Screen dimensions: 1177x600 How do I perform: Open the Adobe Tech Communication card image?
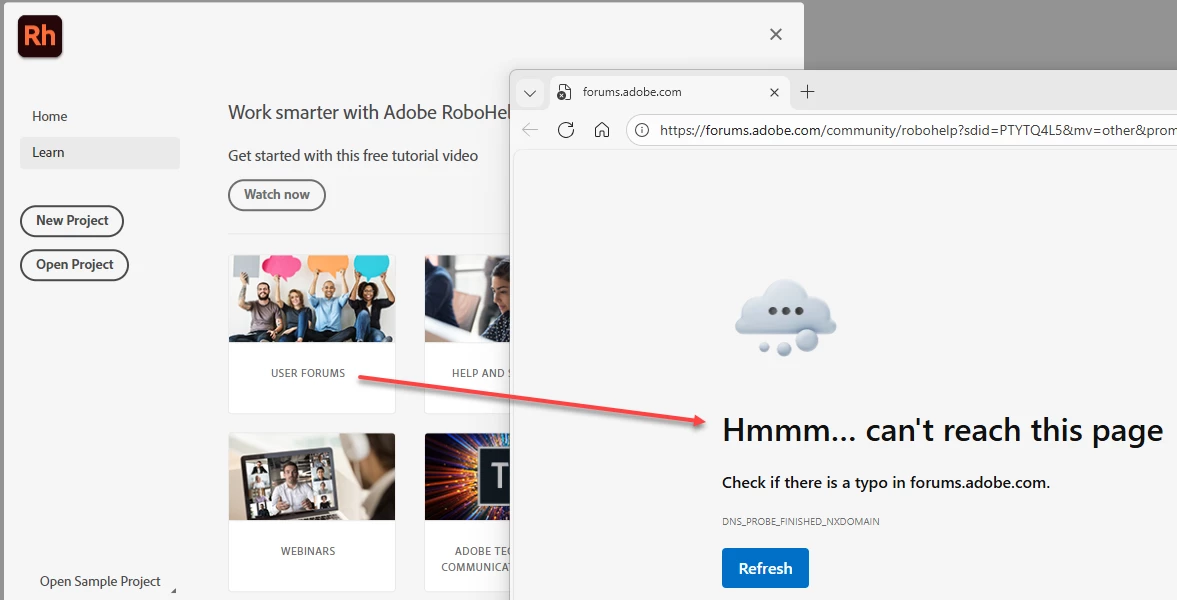[467, 476]
